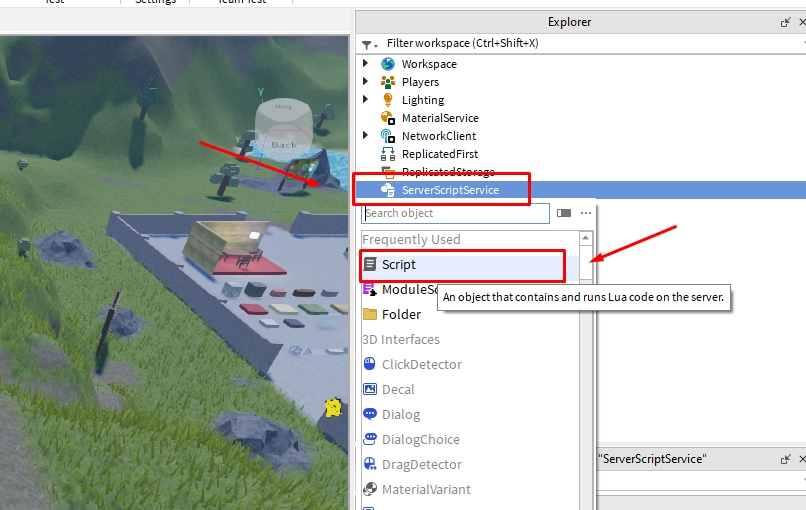
Task: Click the MaterialVariant icon
Action: 370,489
